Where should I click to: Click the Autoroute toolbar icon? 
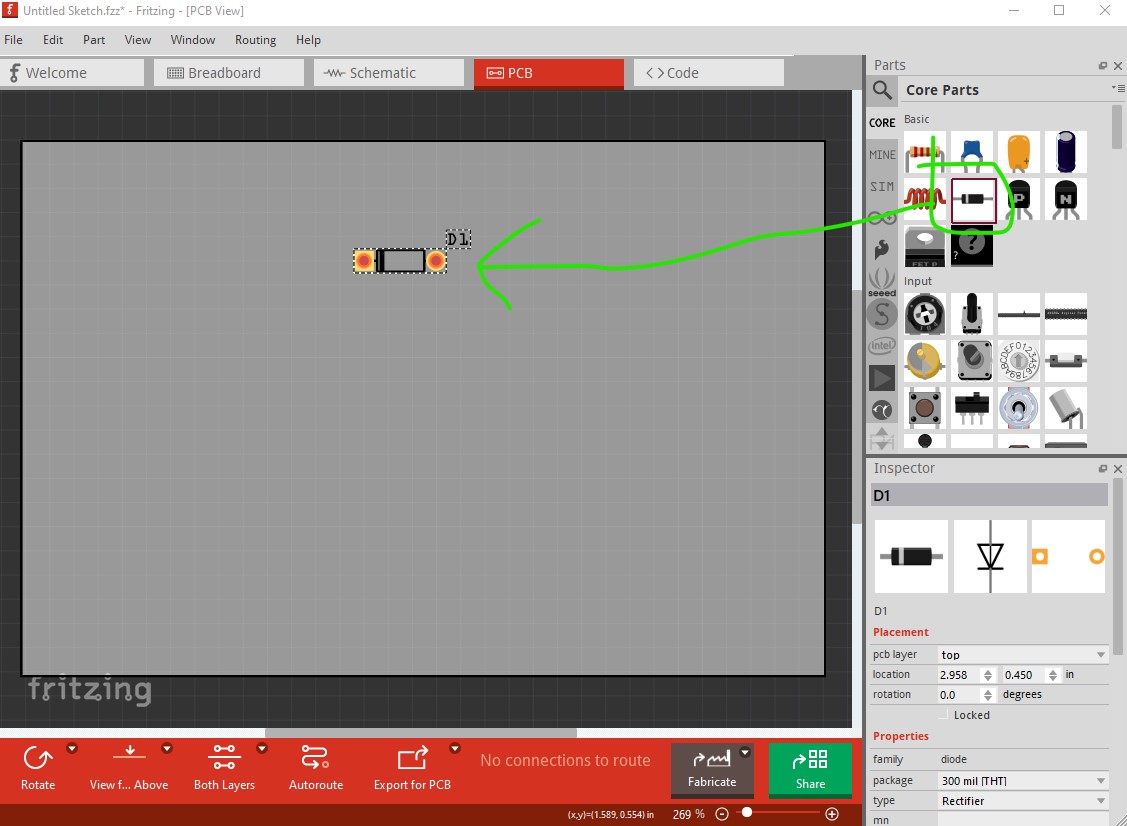tap(315, 767)
